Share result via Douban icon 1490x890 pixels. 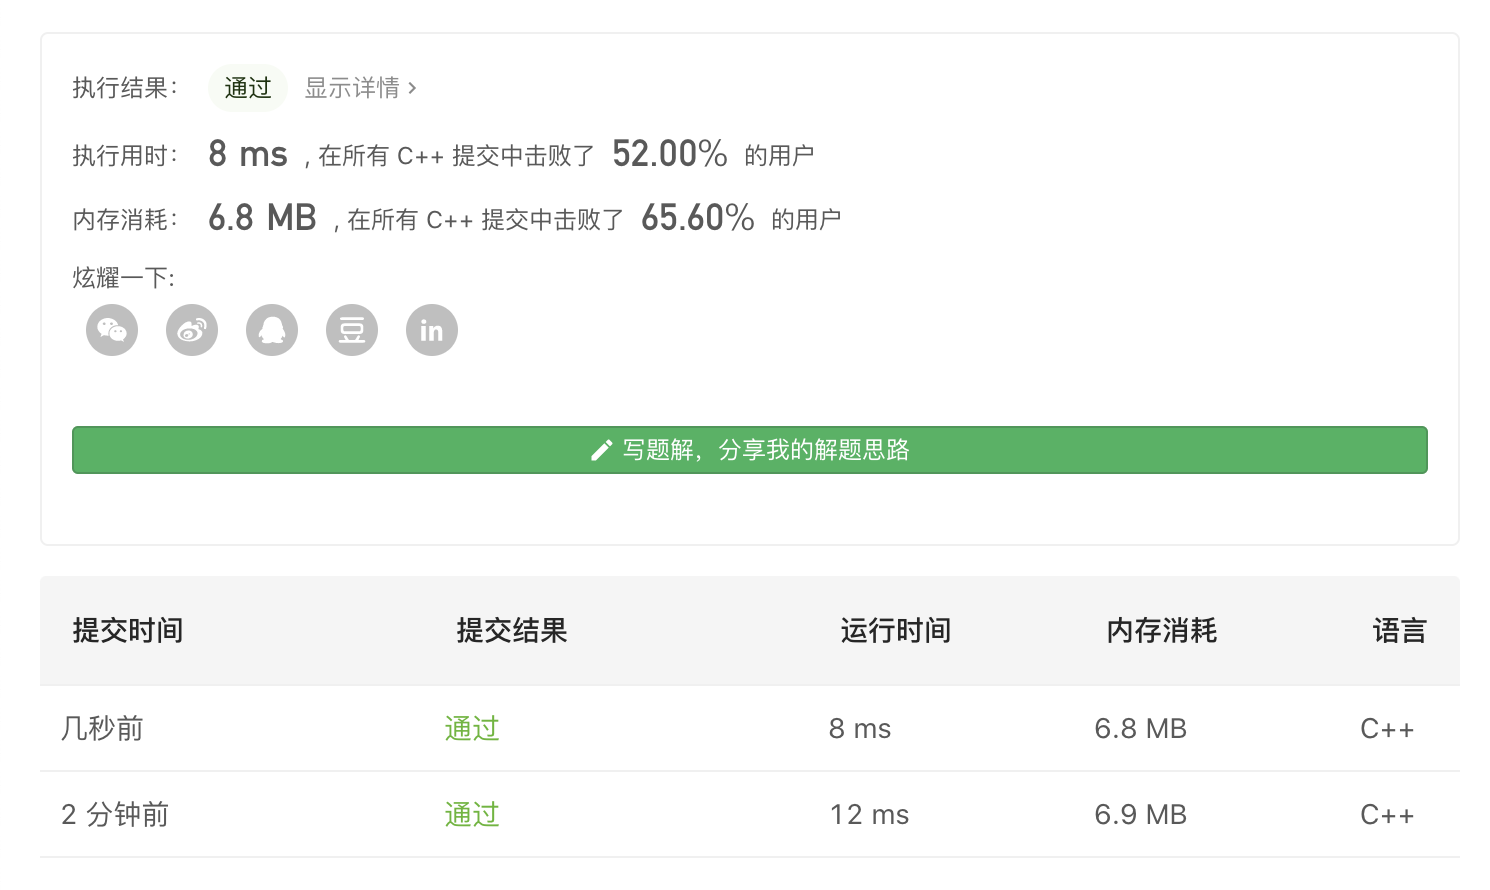[352, 330]
